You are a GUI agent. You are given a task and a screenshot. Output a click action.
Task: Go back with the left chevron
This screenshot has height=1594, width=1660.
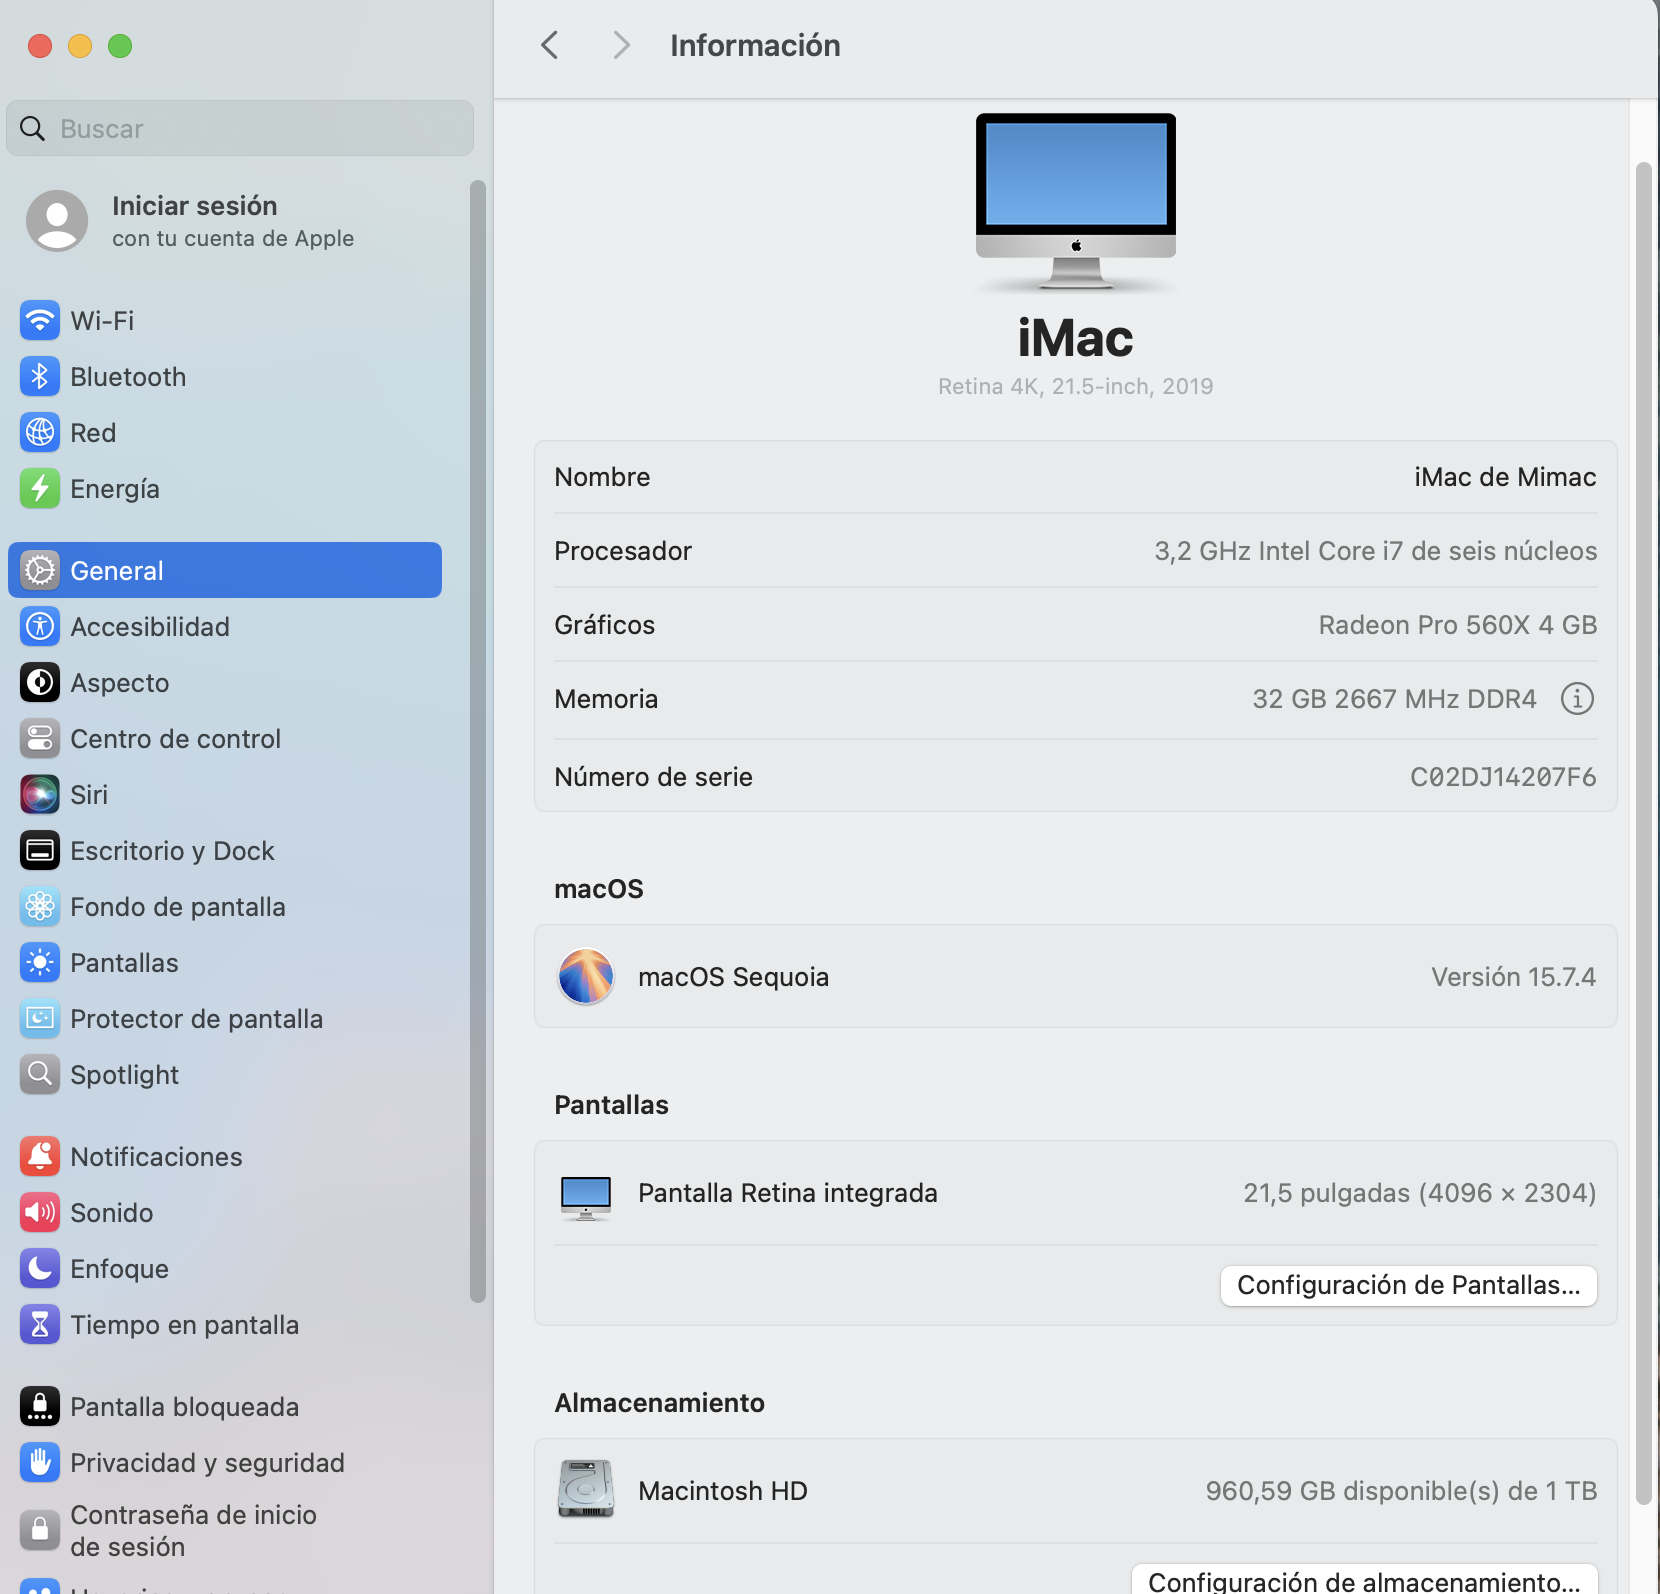pos(550,45)
